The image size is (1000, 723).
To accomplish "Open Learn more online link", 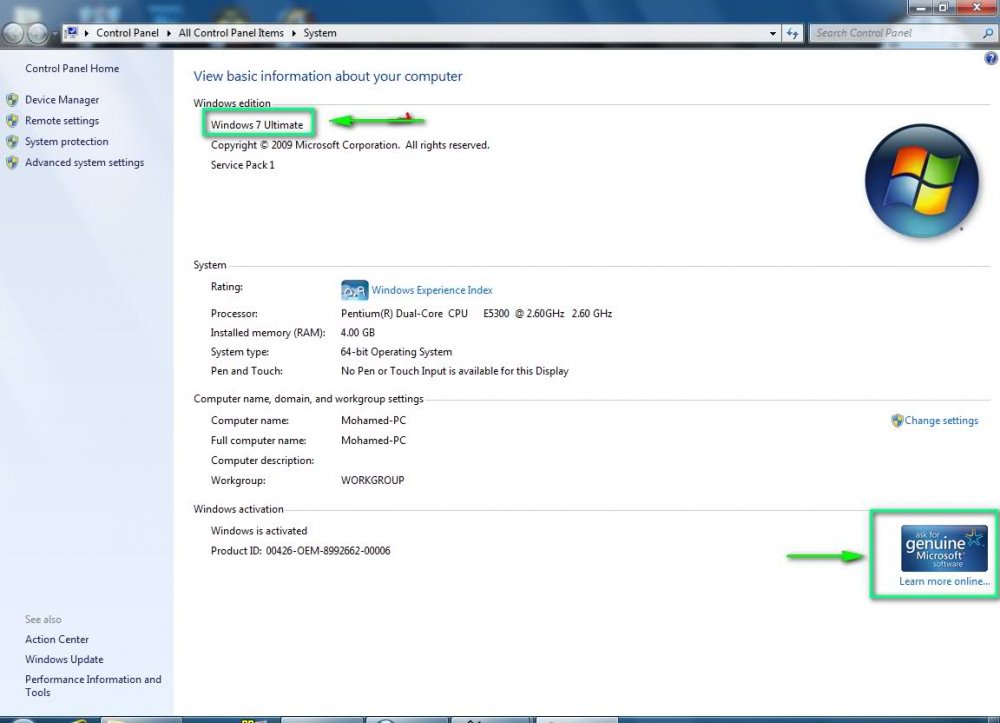I will tap(945, 581).
